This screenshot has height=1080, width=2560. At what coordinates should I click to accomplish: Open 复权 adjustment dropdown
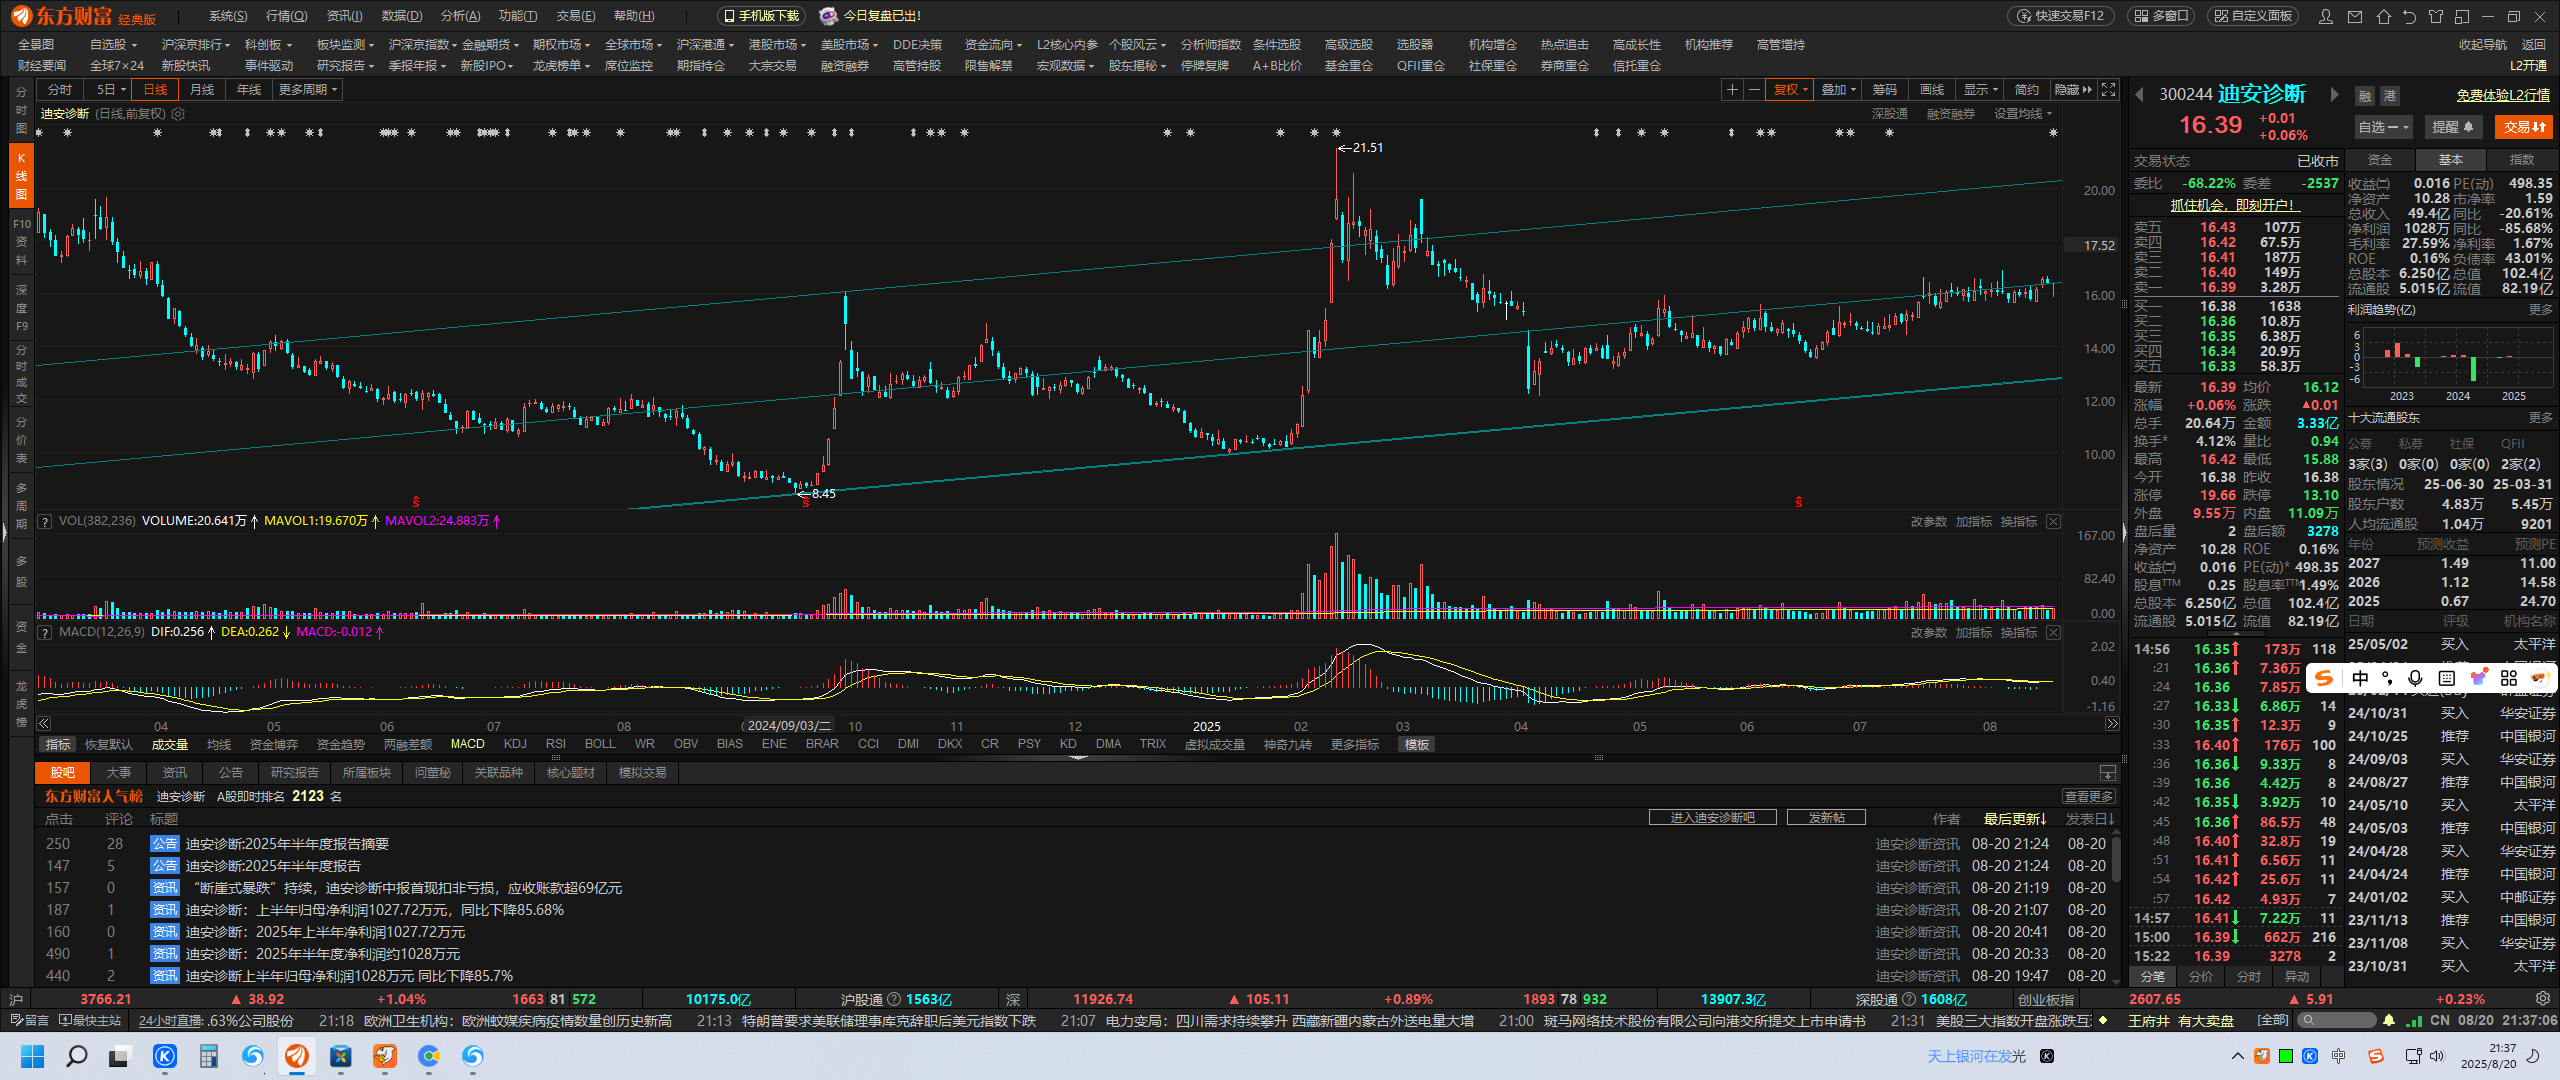pyautogui.click(x=1790, y=90)
